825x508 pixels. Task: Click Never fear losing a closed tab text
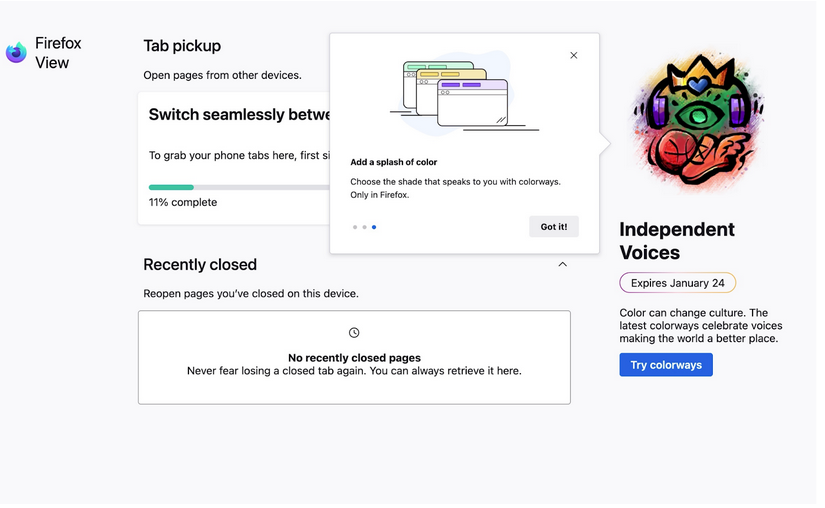click(354, 371)
